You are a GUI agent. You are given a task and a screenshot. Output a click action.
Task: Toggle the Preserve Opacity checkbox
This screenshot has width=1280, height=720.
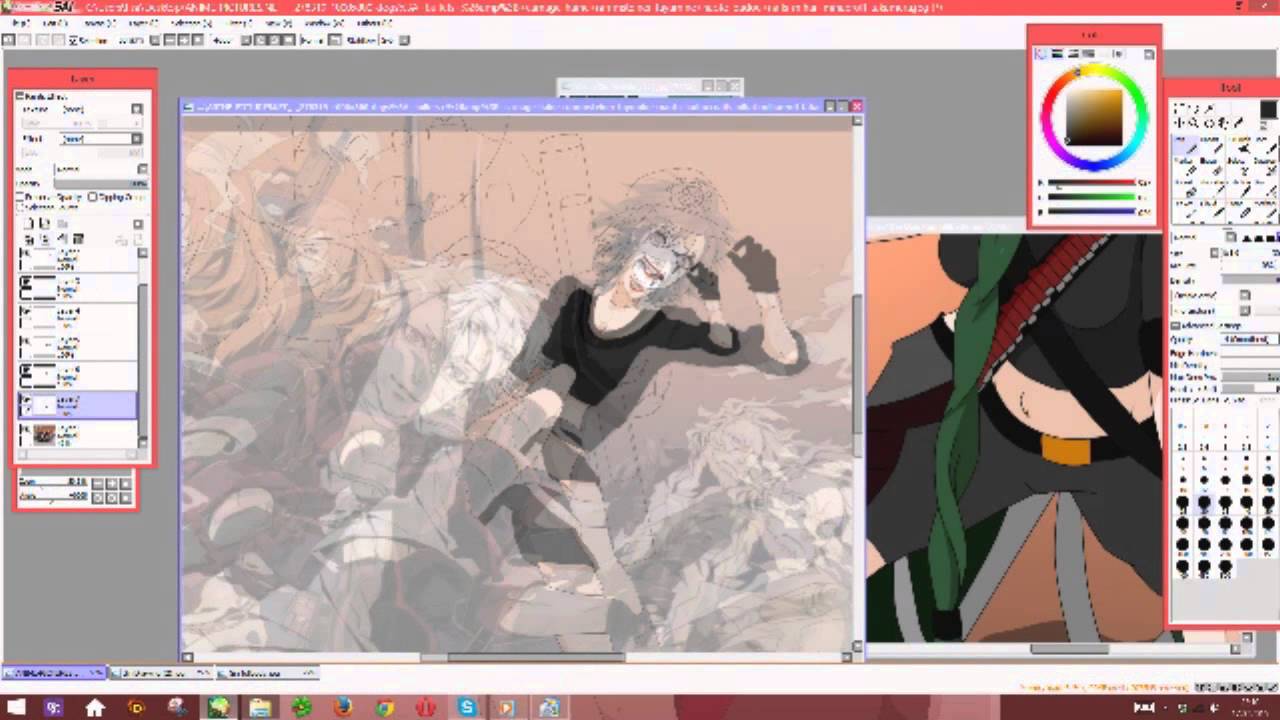point(19,197)
